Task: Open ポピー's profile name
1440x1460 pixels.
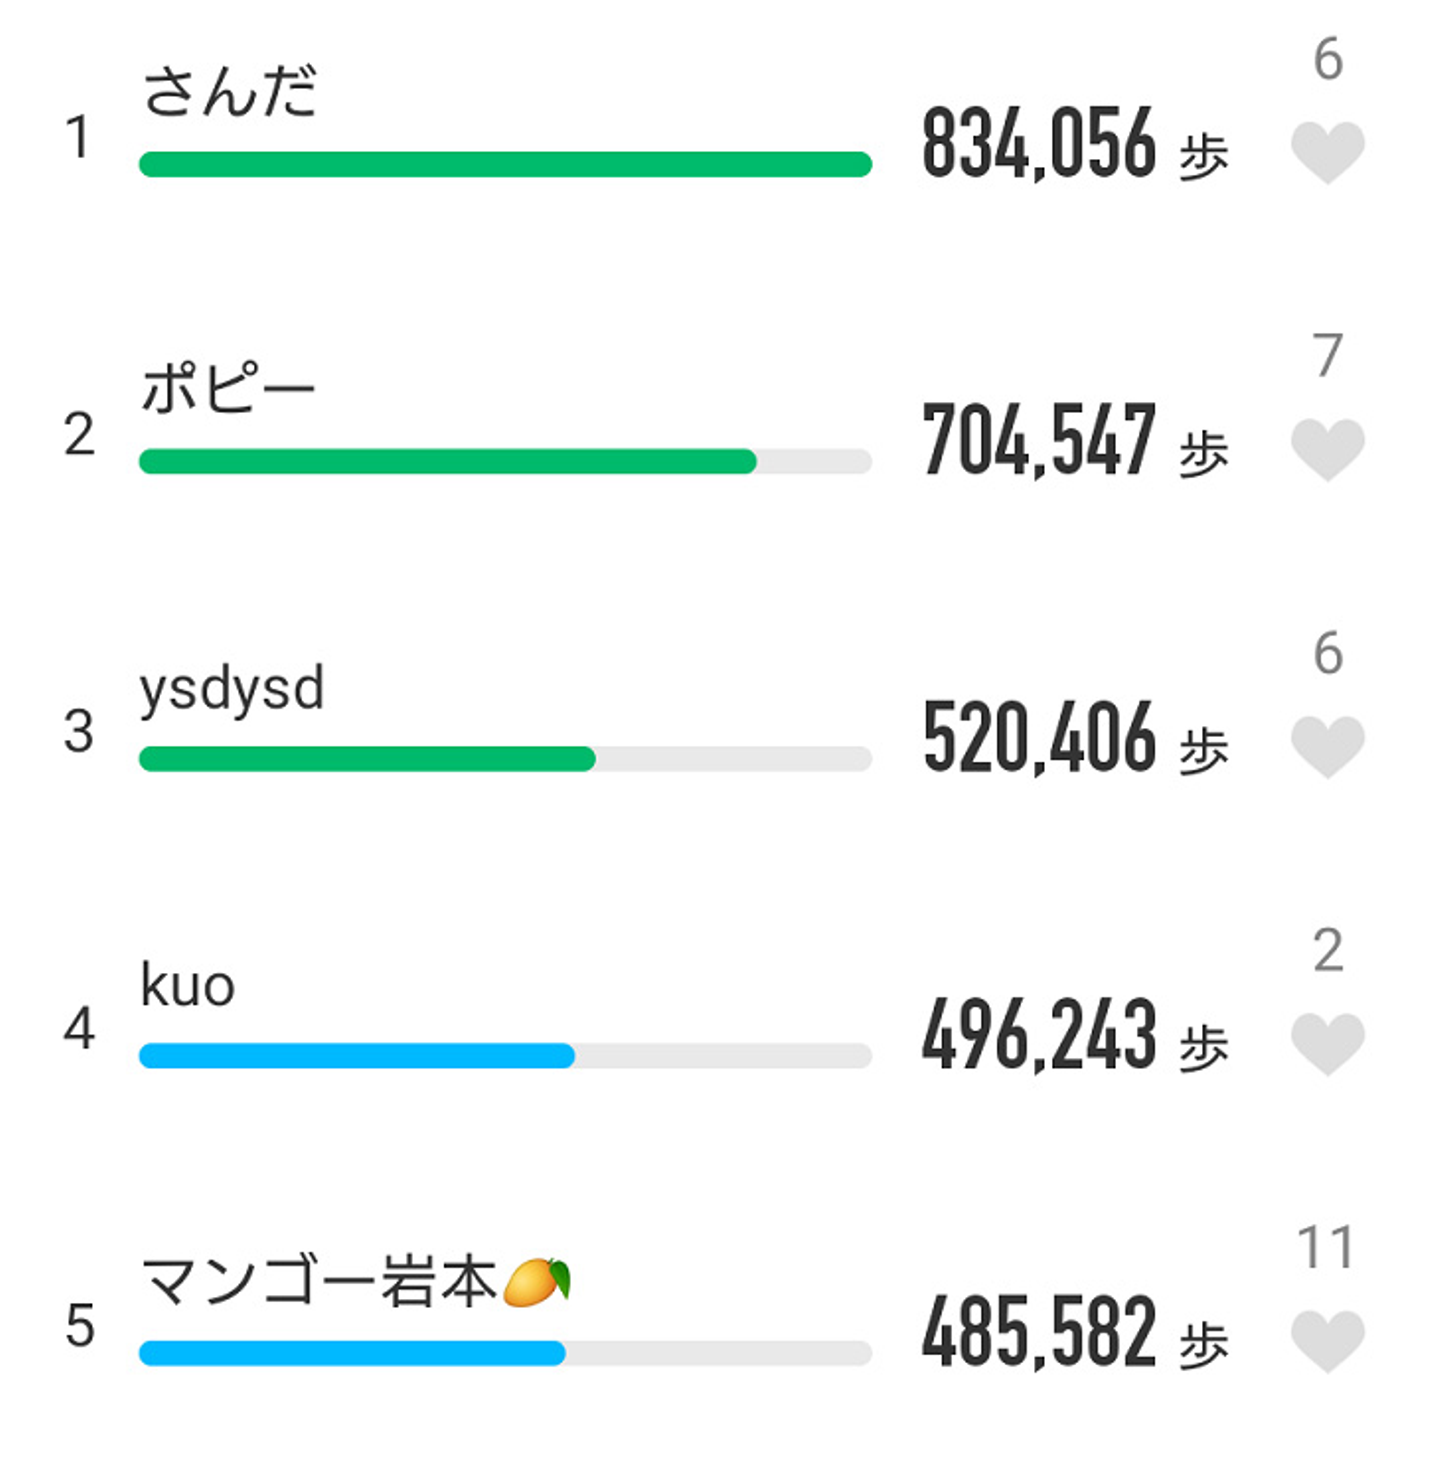Action: (228, 388)
